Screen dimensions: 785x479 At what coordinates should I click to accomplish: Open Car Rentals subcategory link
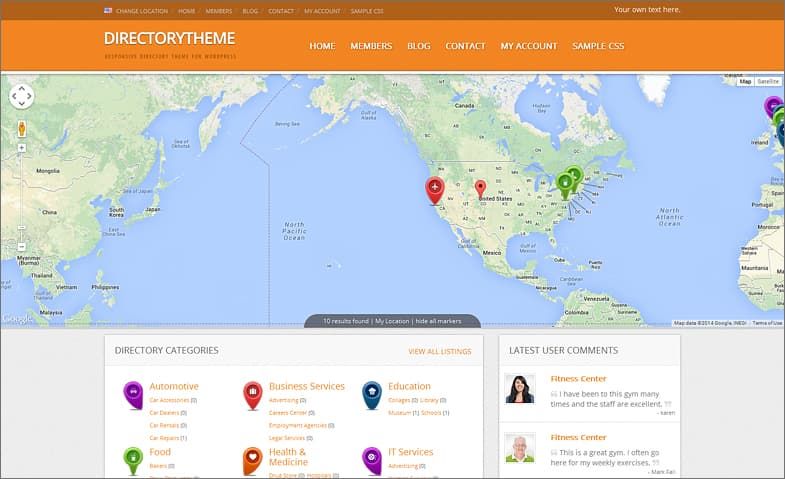(x=164, y=425)
